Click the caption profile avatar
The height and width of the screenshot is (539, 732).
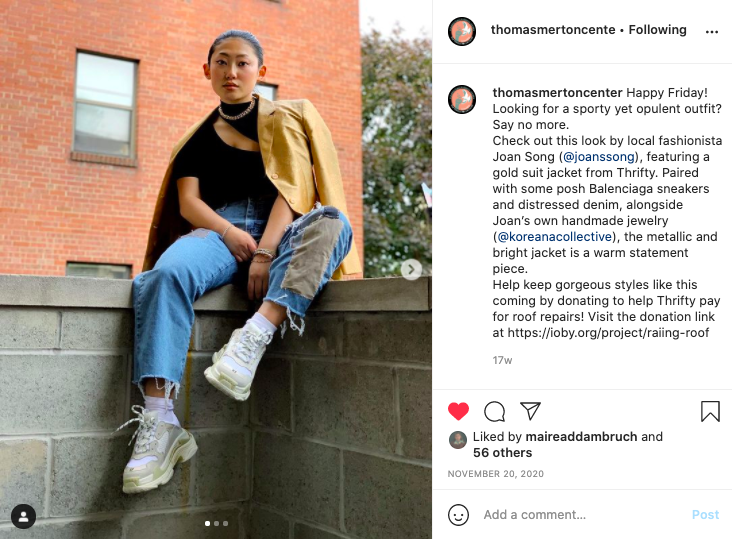[x=462, y=99]
